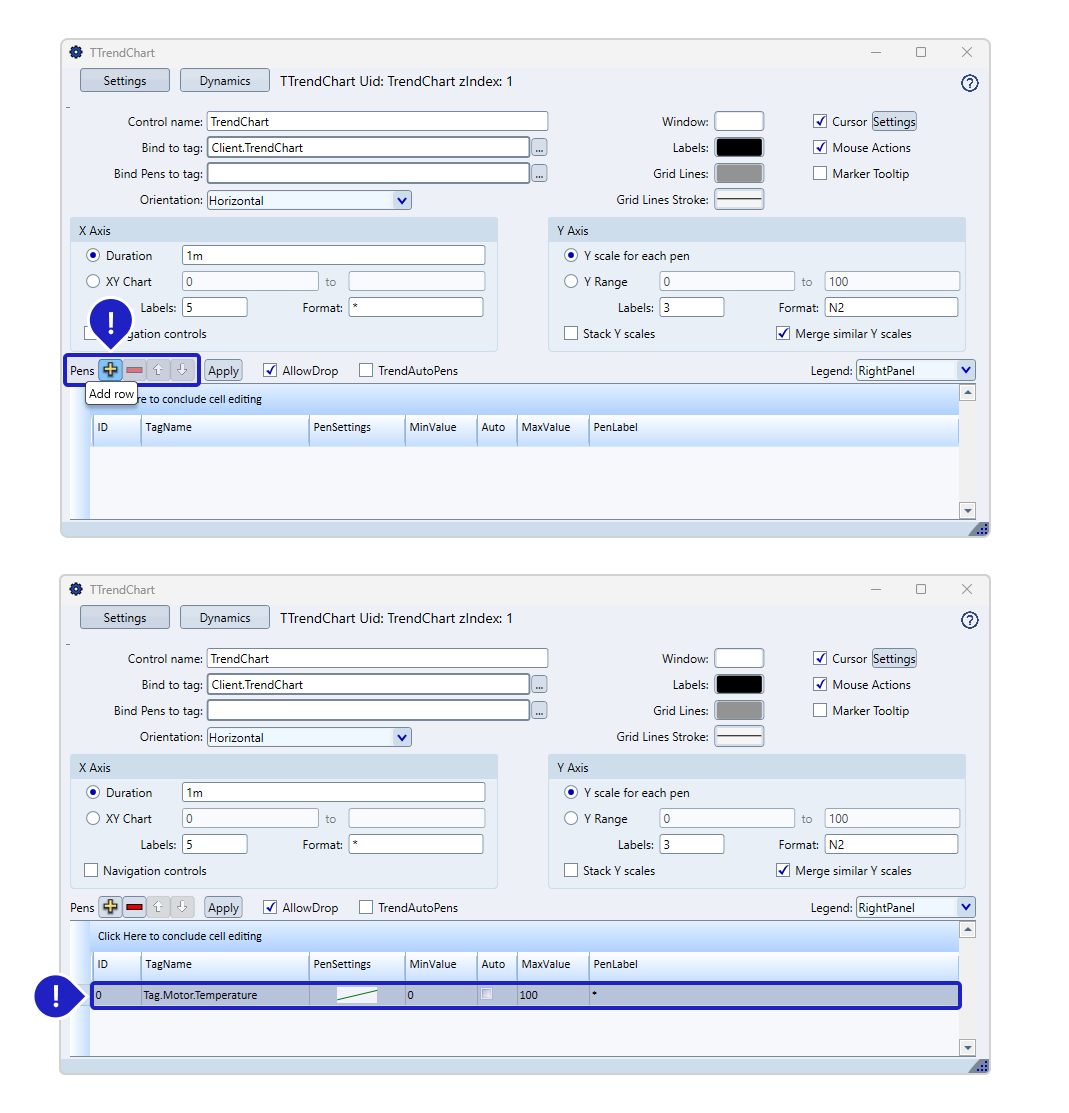Toggle the Auto checkbox in the Tag.Motor.Temperature row

(487, 994)
